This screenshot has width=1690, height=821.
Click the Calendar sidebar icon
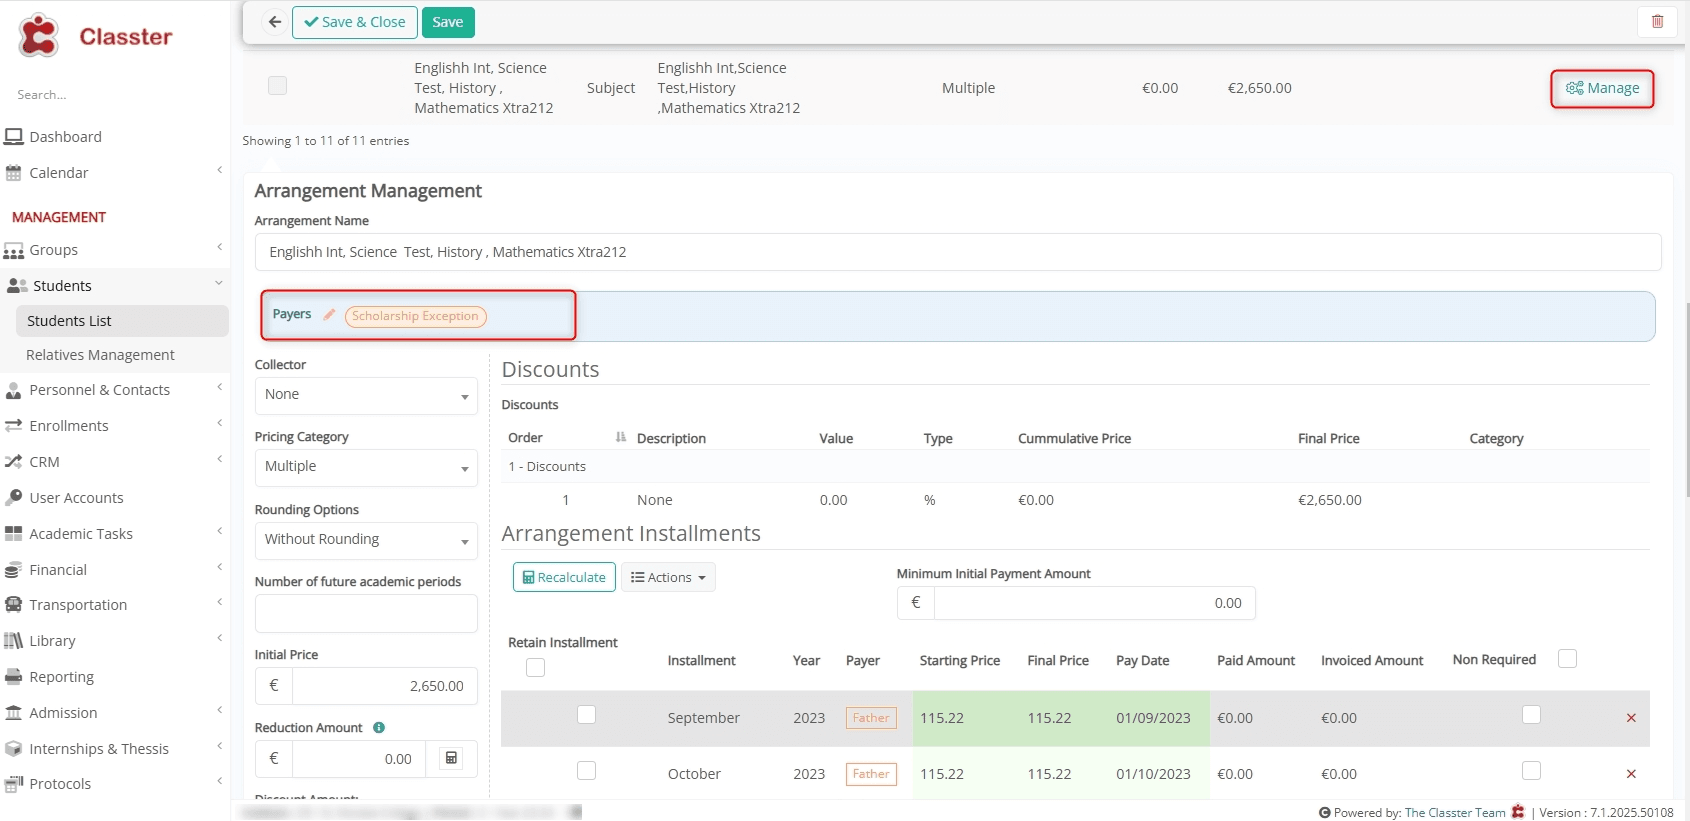[14, 173]
